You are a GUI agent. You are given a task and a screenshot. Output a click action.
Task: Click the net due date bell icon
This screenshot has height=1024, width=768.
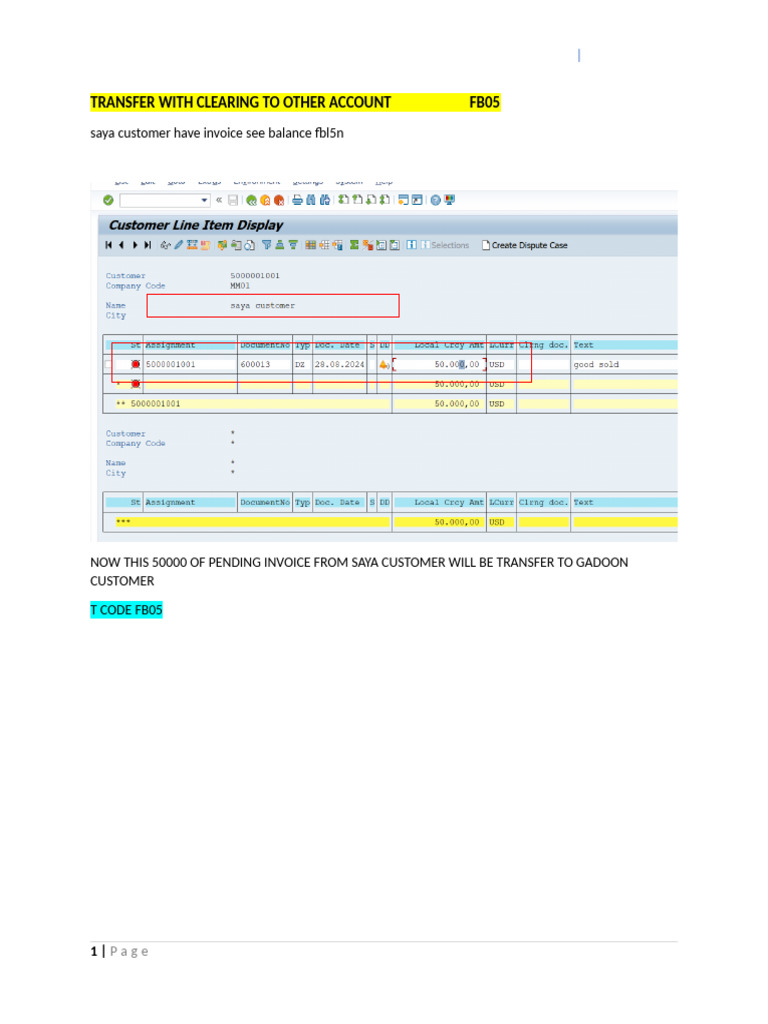[384, 364]
